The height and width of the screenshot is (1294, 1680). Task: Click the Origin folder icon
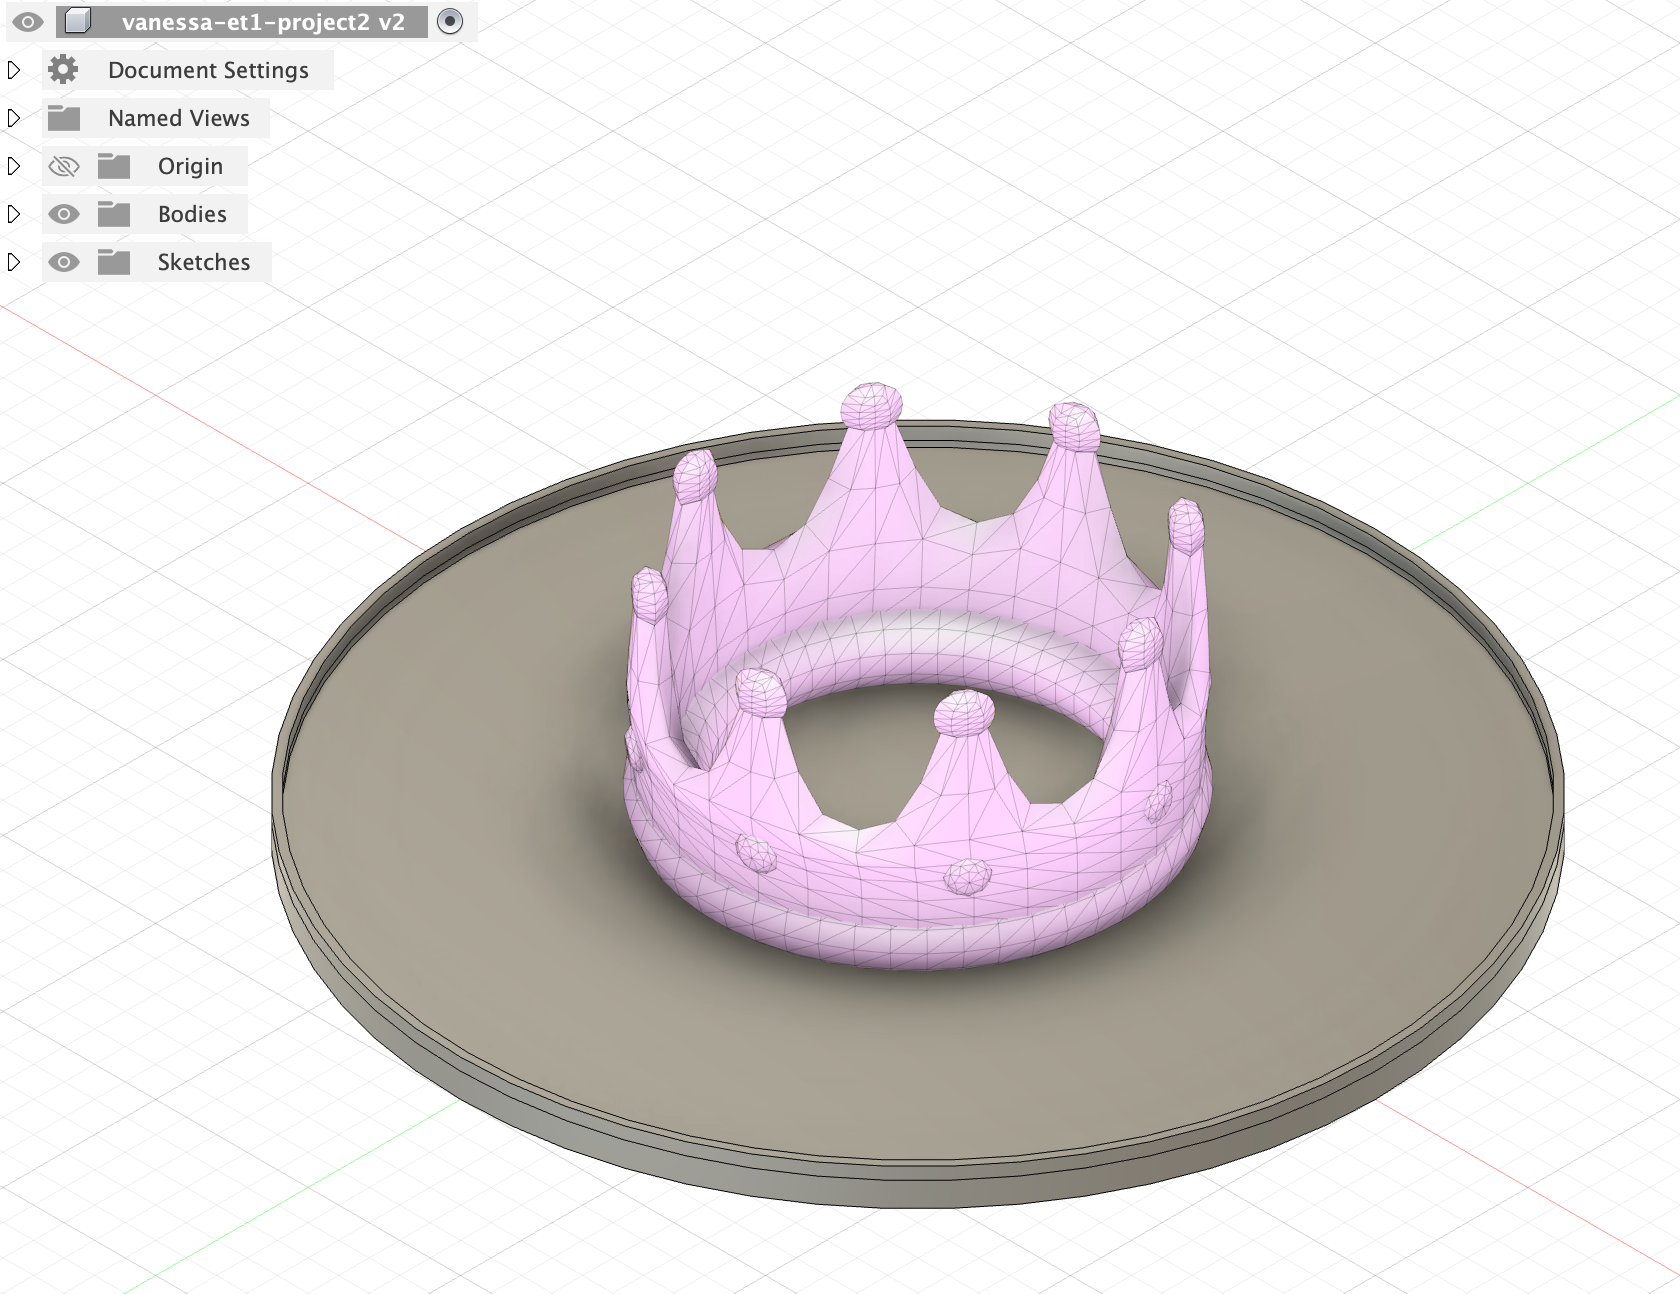(114, 166)
